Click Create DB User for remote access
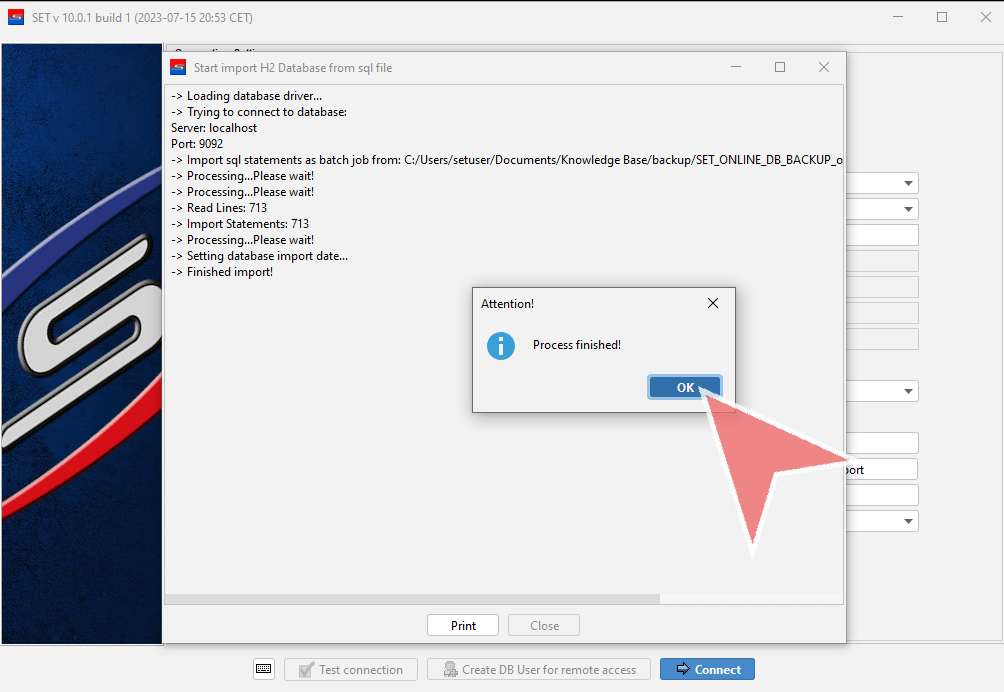Viewport: 1004px width, 692px height. (x=538, y=669)
